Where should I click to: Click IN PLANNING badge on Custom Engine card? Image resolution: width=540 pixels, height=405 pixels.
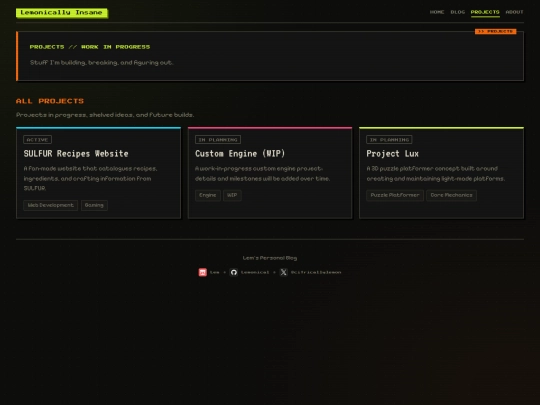218,139
